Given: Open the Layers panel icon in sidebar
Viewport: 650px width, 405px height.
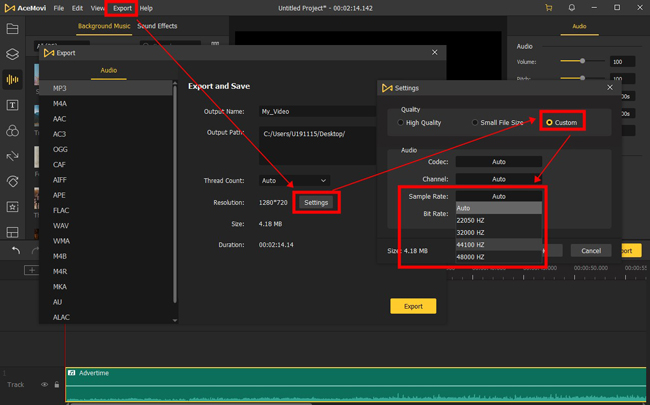Looking at the screenshot, I should point(12,54).
